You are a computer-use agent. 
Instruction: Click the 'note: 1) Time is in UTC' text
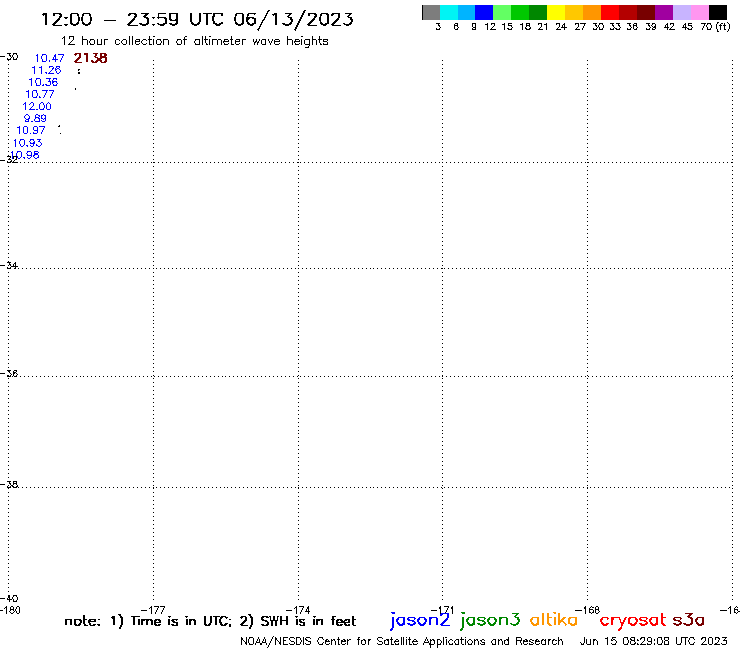point(148,621)
